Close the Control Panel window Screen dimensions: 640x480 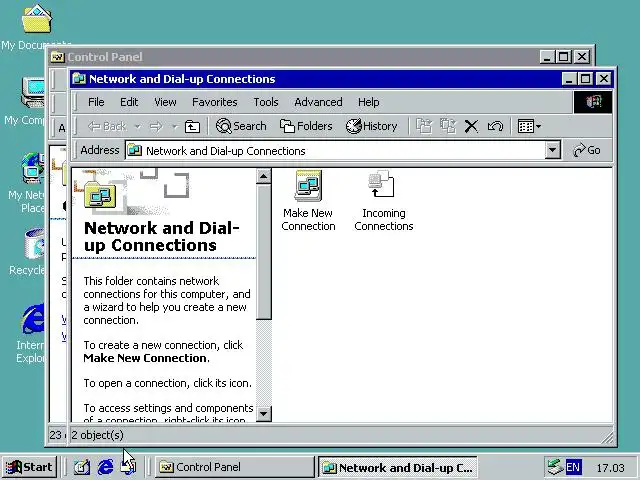(582, 57)
